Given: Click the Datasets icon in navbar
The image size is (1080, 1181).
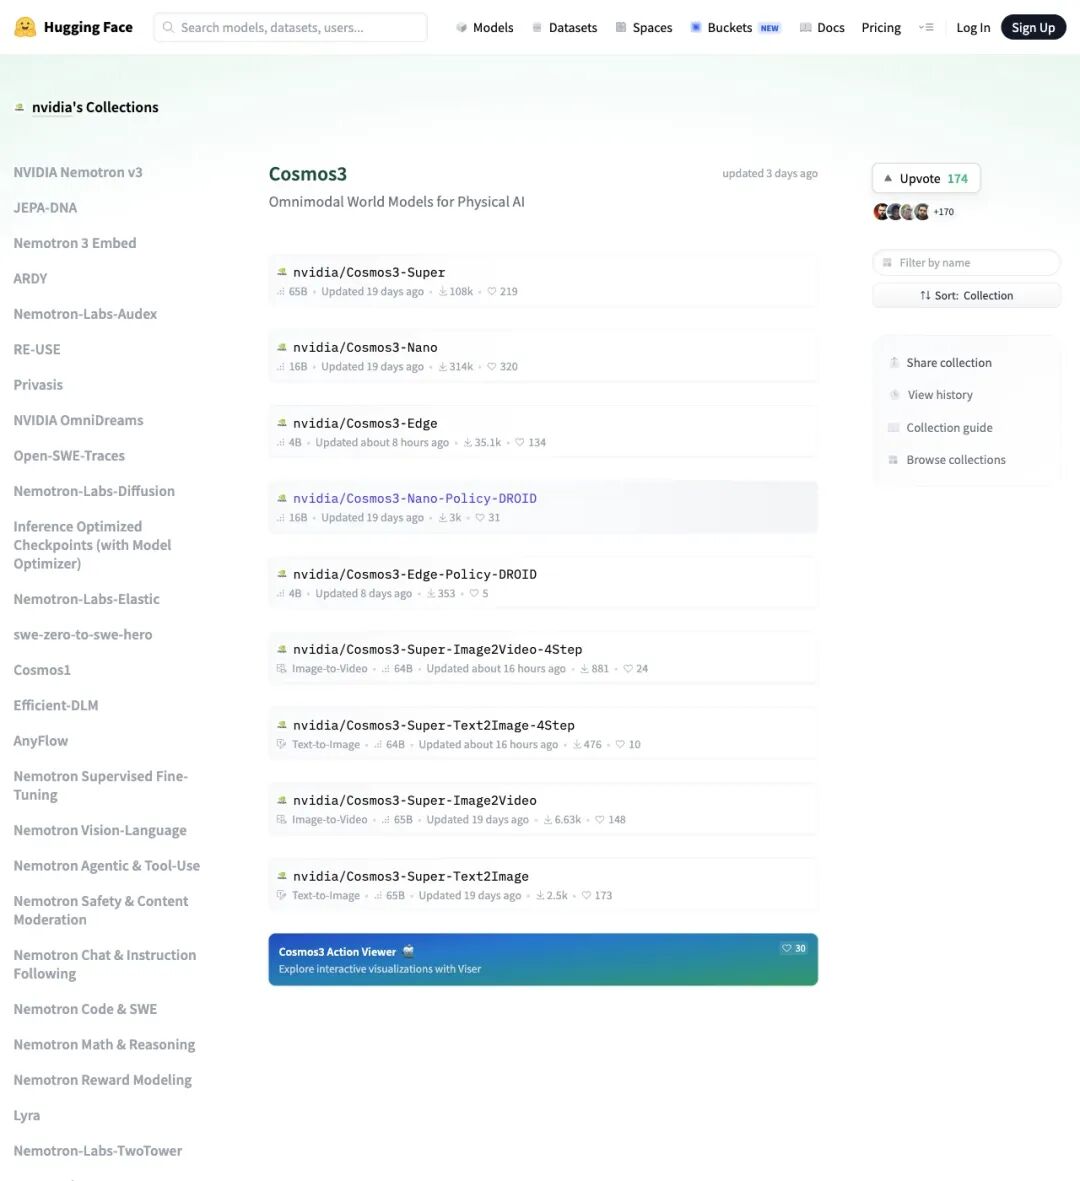Looking at the screenshot, I should 537,27.
